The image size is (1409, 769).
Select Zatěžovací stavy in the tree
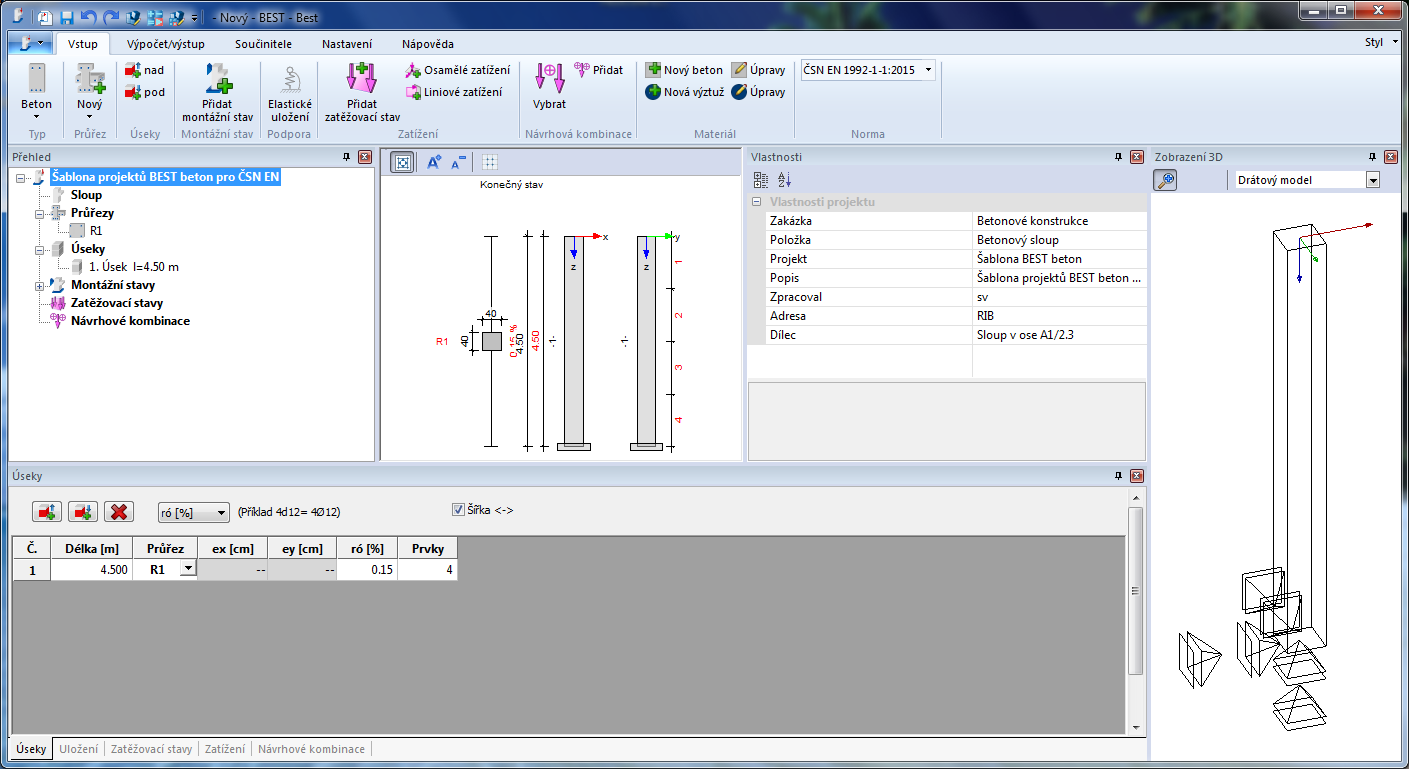(x=117, y=303)
